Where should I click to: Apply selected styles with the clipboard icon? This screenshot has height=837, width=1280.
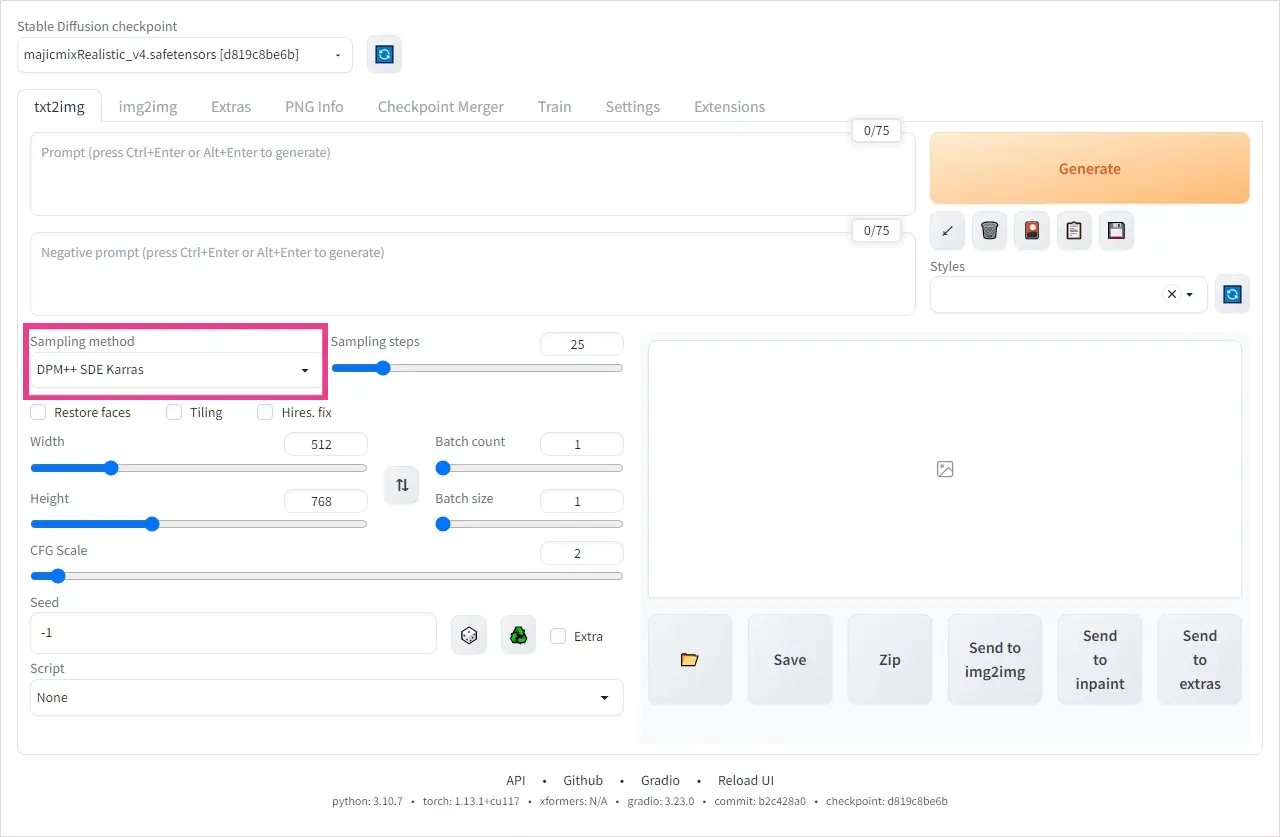[x=1074, y=231]
